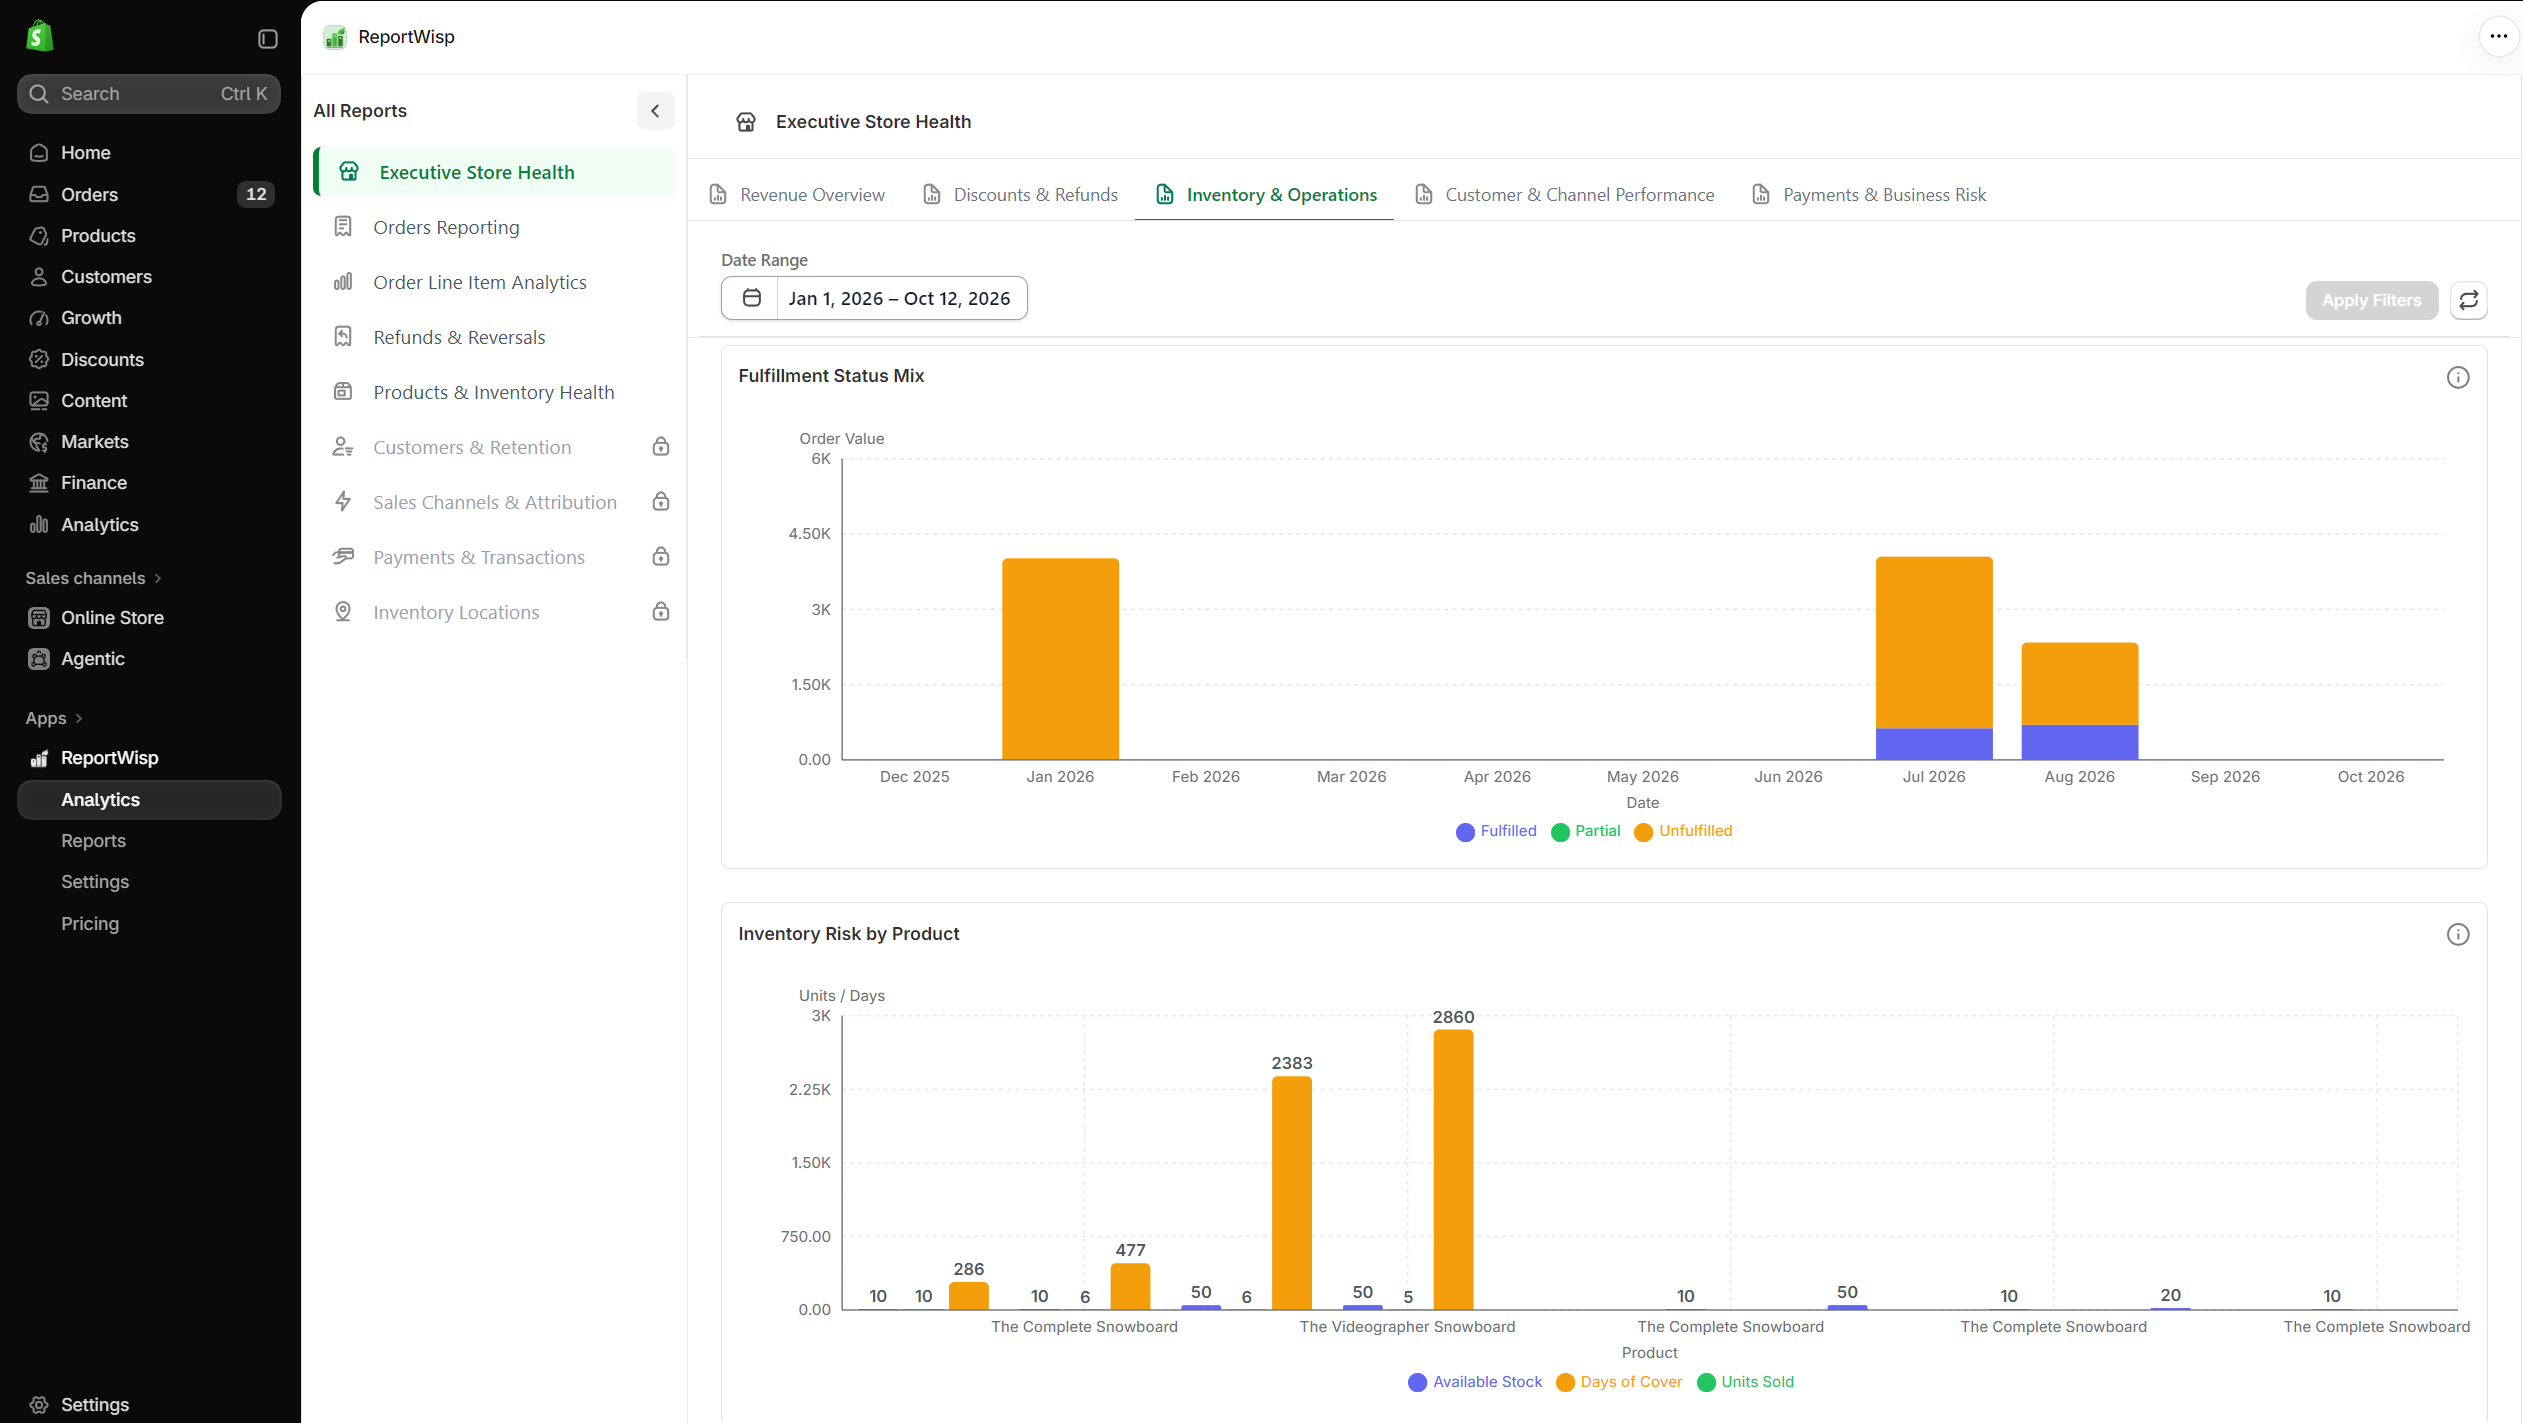Viewport: 2523px width, 1423px height.
Task: Click the Search field in sidebar
Action: pos(149,94)
